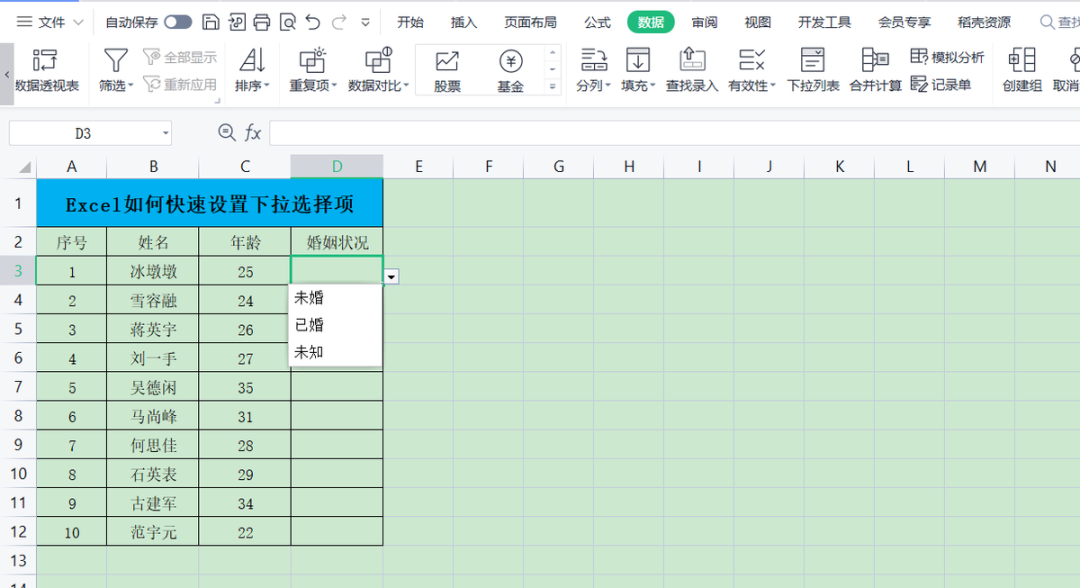
Task: Click the 模拟分析 what-if analysis button
Action: [x=946, y=58]
